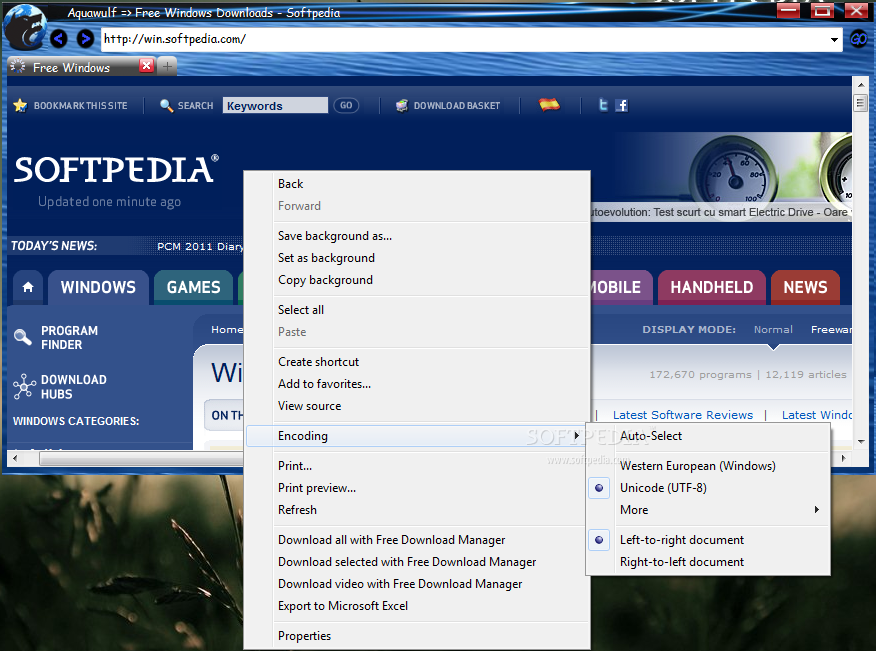The image size is (876, 651).
Task: Click the PCM 2011 Diary news headline
Action: click(x=199, y=246)
